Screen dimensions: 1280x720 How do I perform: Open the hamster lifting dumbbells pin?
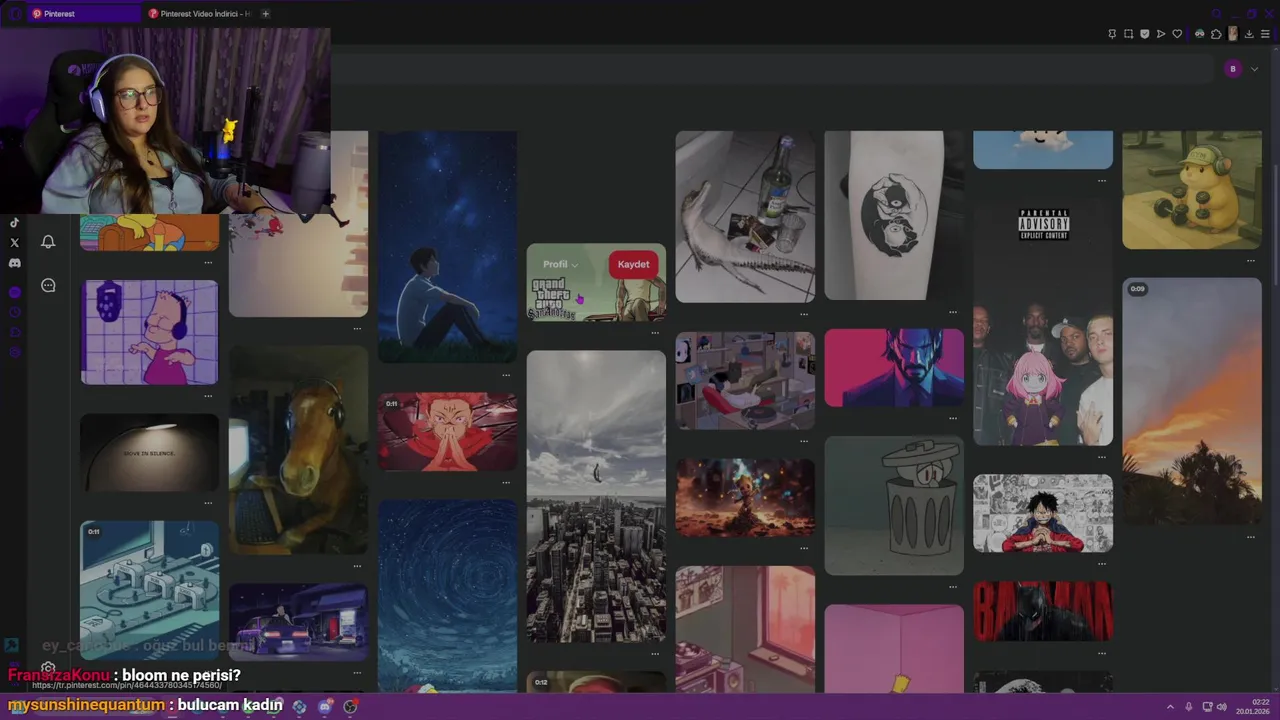click(1192, 190)
